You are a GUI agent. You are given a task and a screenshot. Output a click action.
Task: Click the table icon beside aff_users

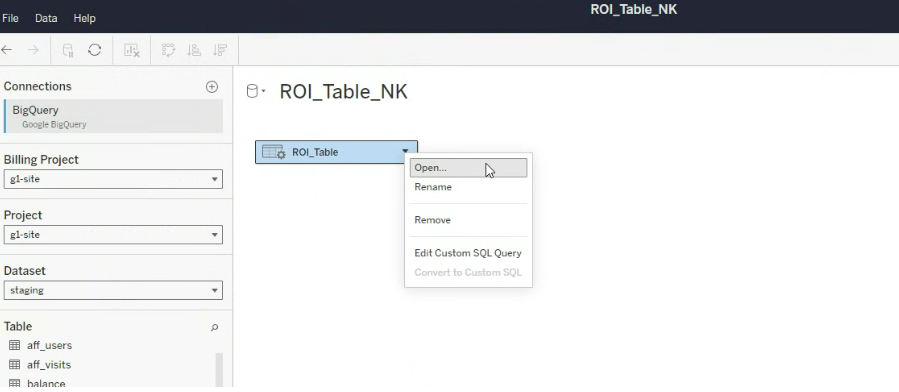(x=14, y=345)
